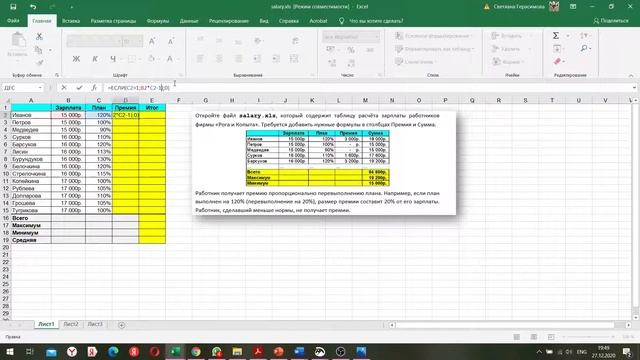Switch to the Вставка tab
The image size is (640, 360).
[x=71, y=21]
